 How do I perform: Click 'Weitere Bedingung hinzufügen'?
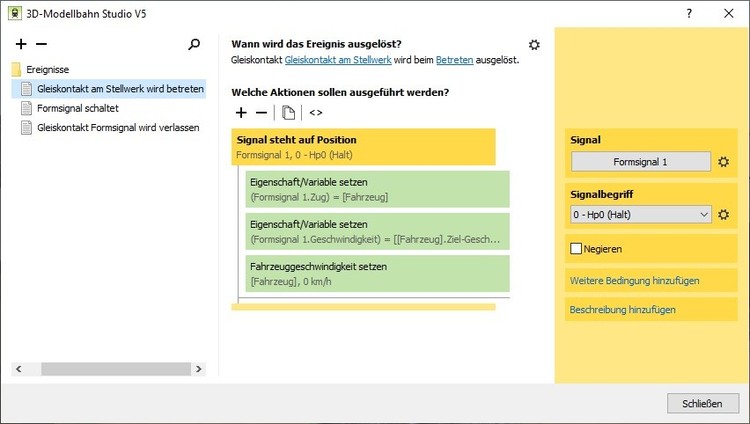(x=634, y=280)
